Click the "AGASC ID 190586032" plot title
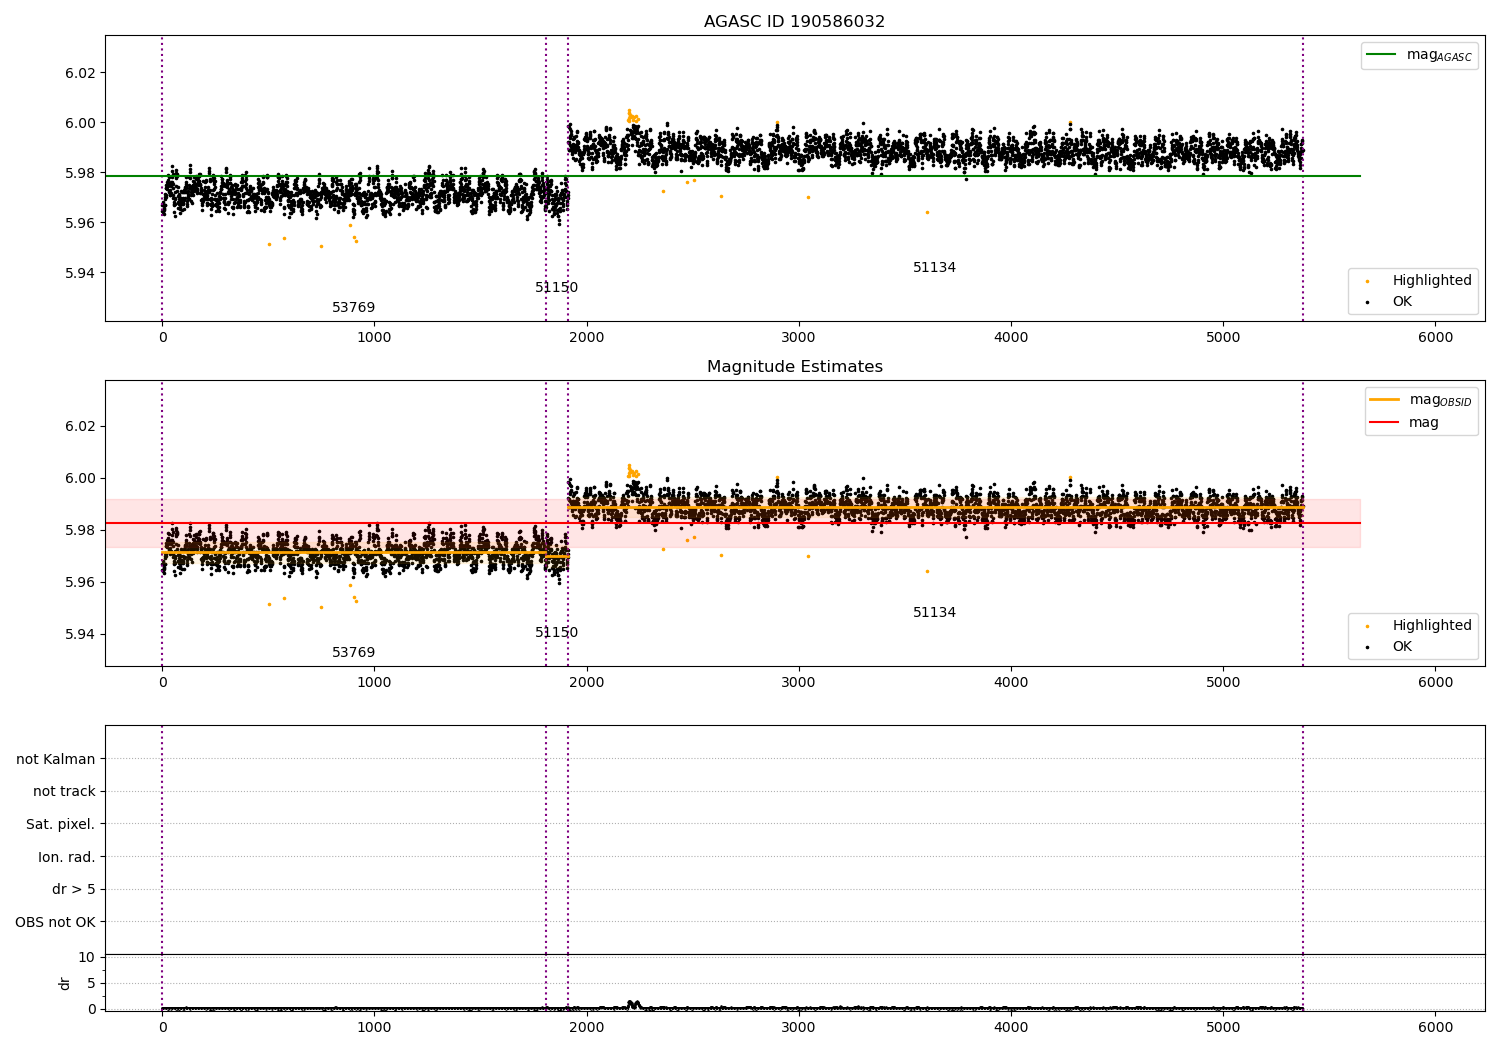Image resolution: width=1500 pixels, height=1050 pixels. (794, 22)
